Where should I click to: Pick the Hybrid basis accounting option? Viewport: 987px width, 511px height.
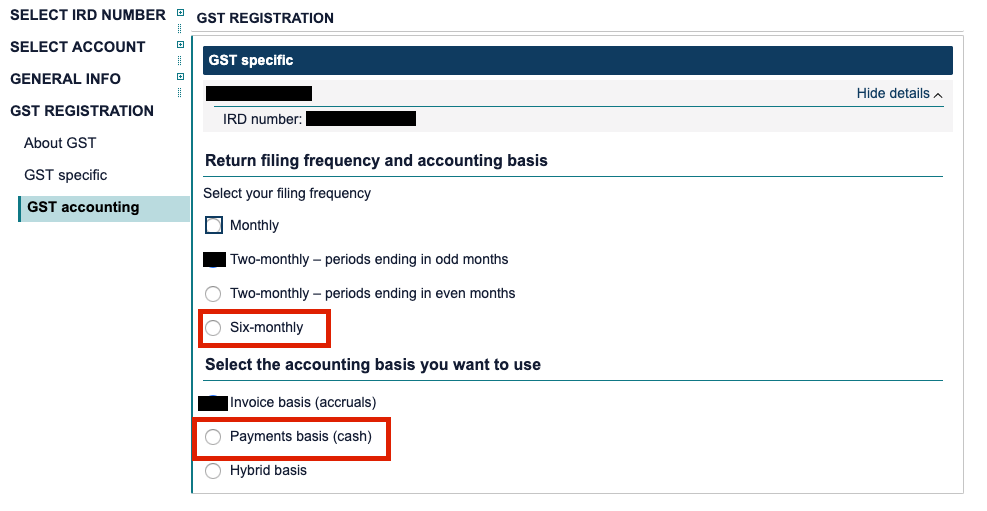click(x=213, y=471)
